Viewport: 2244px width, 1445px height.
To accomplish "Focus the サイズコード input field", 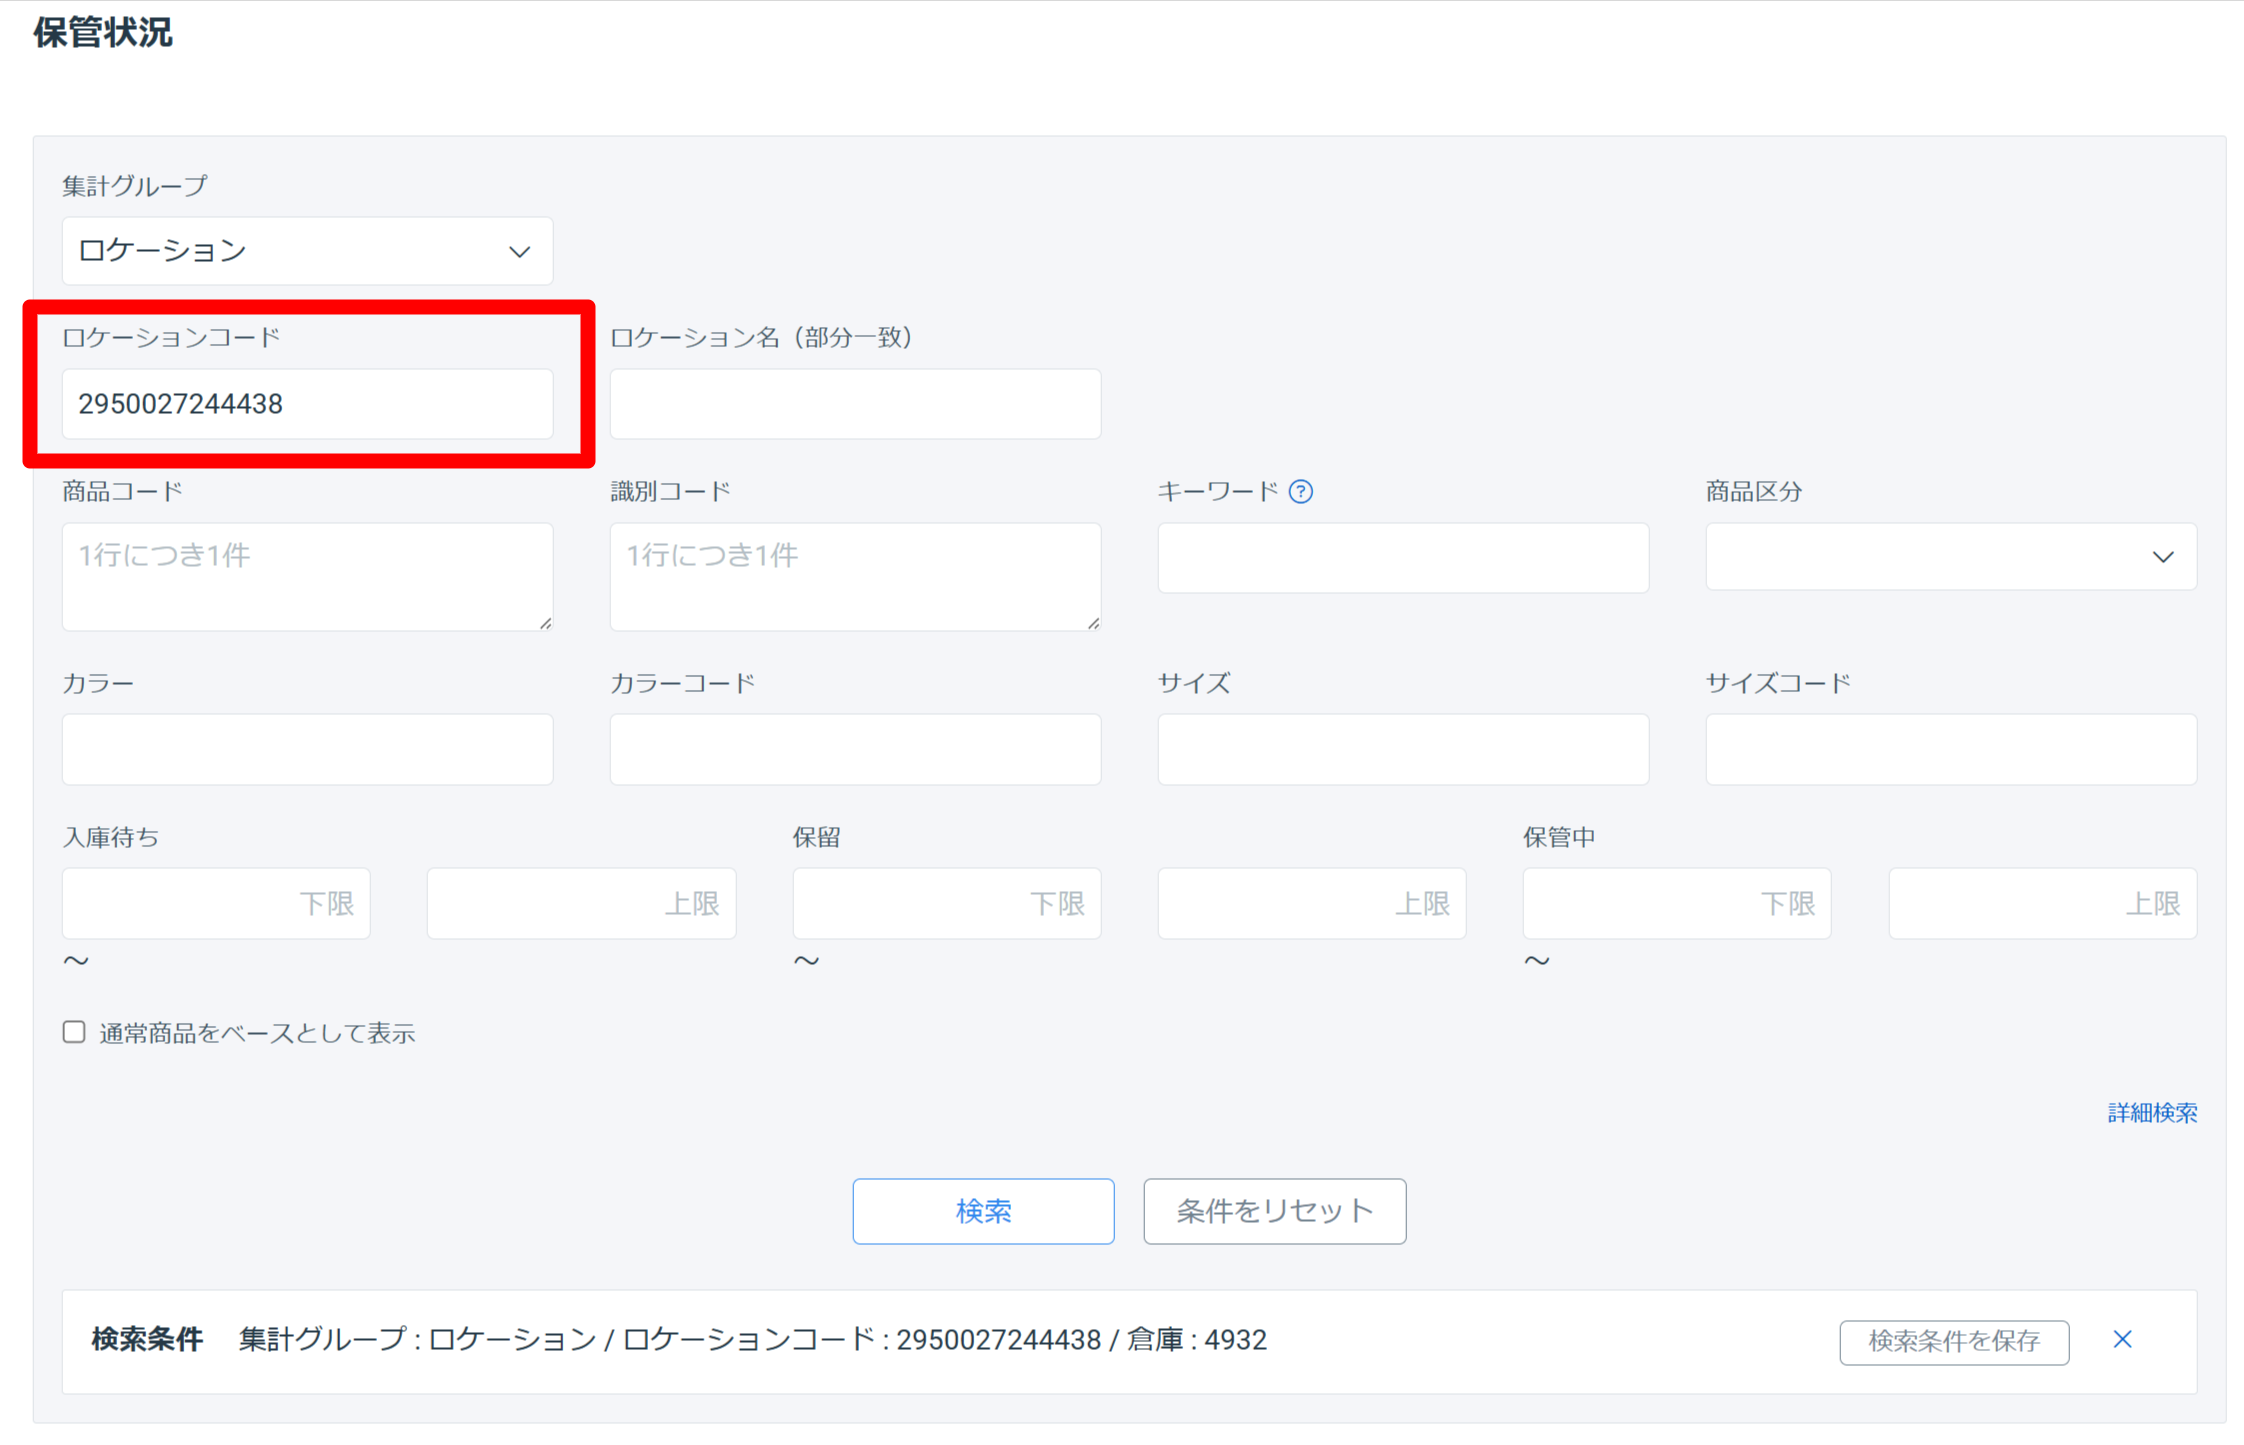I will point(1951,749).
